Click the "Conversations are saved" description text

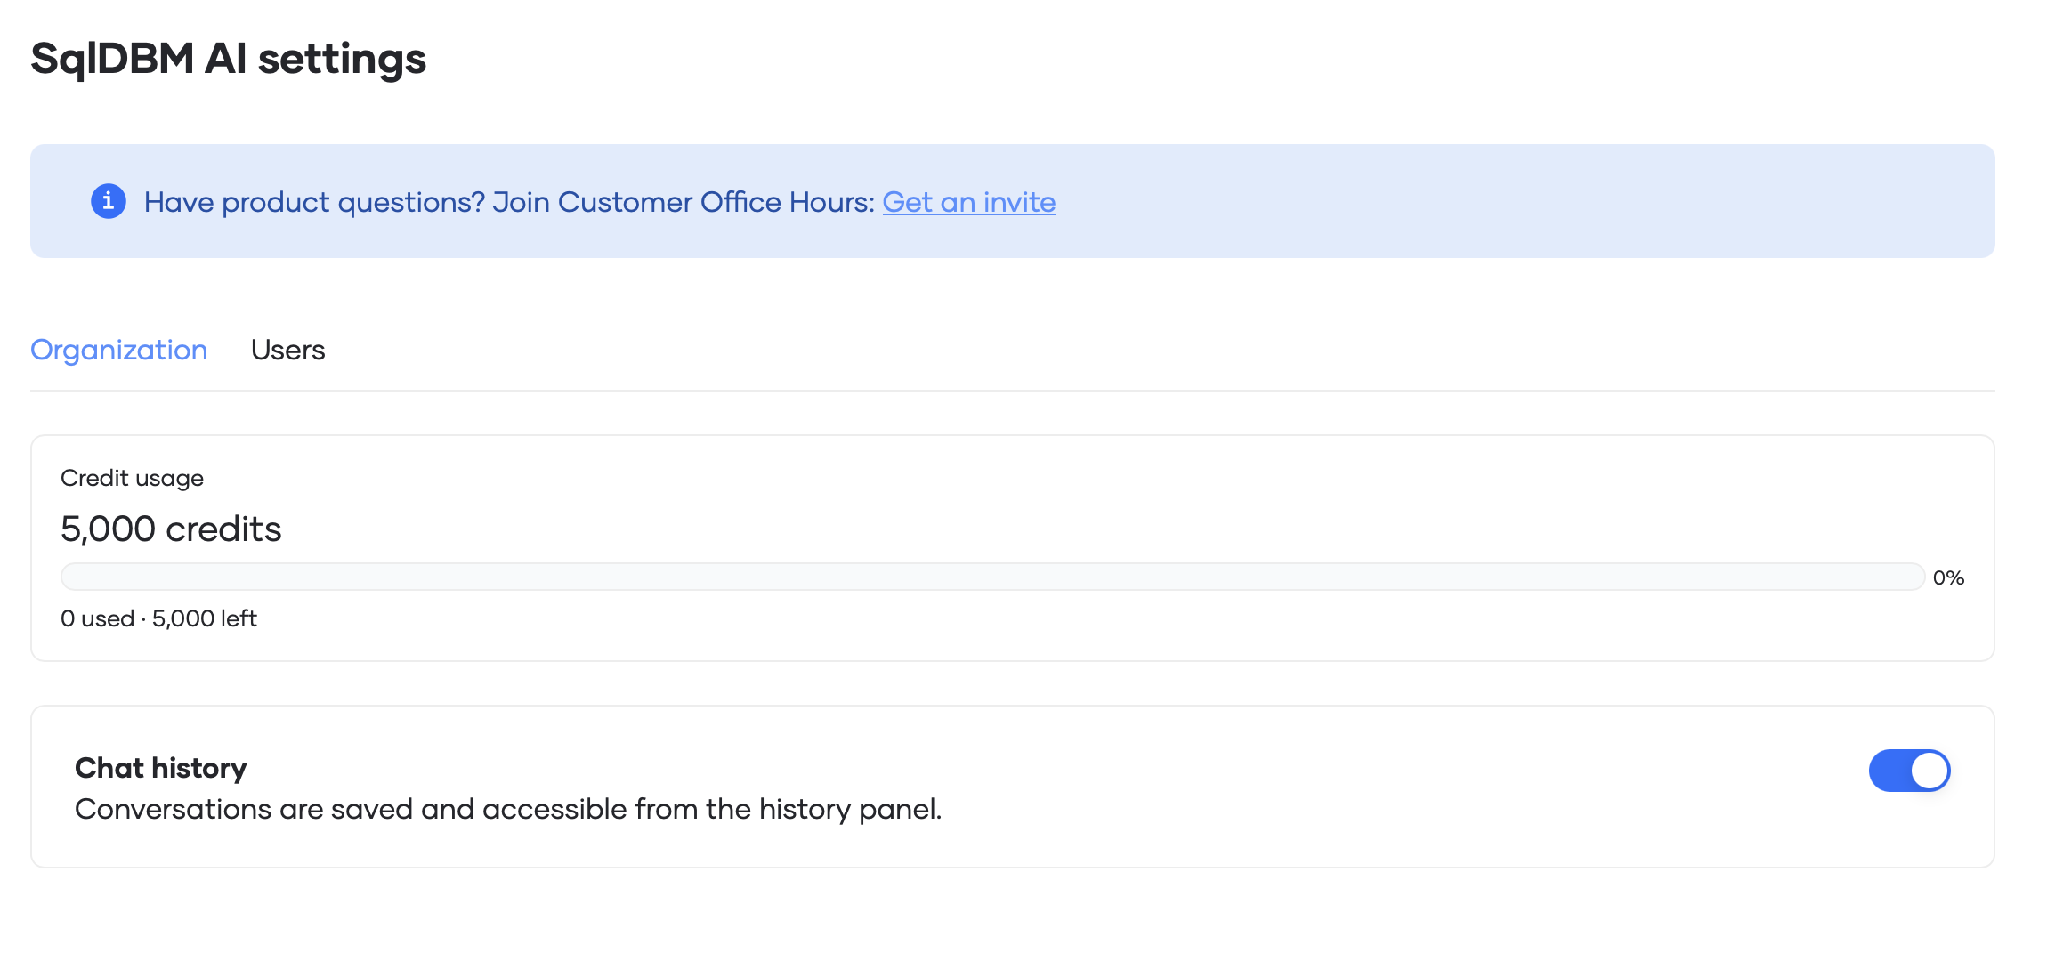(509, 809)
